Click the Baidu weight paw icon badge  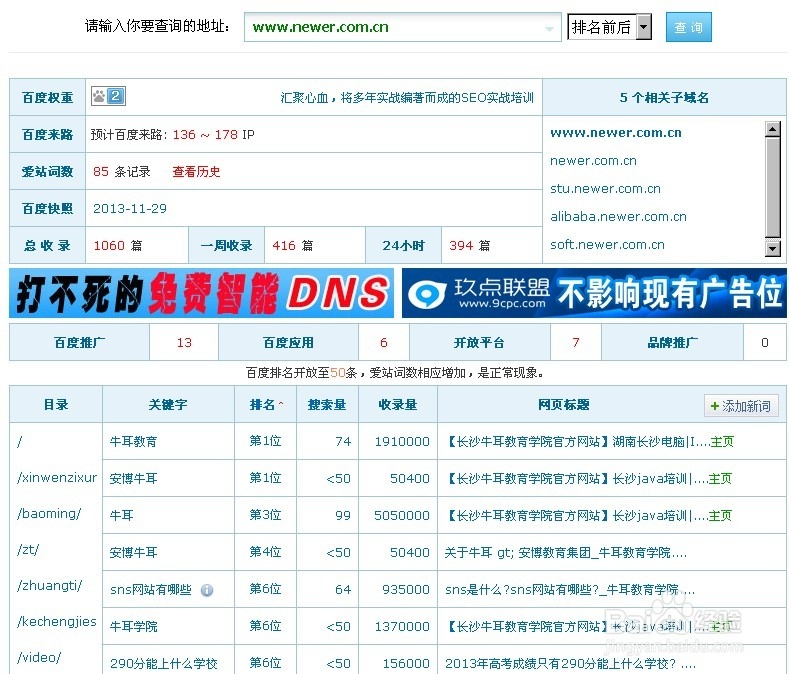pos(108,96)
